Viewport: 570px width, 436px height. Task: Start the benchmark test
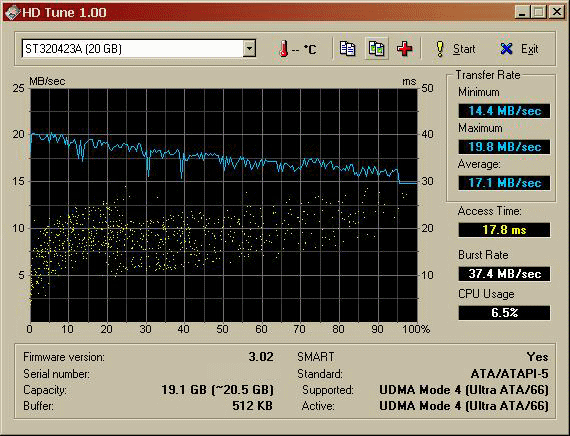(455, 49)
